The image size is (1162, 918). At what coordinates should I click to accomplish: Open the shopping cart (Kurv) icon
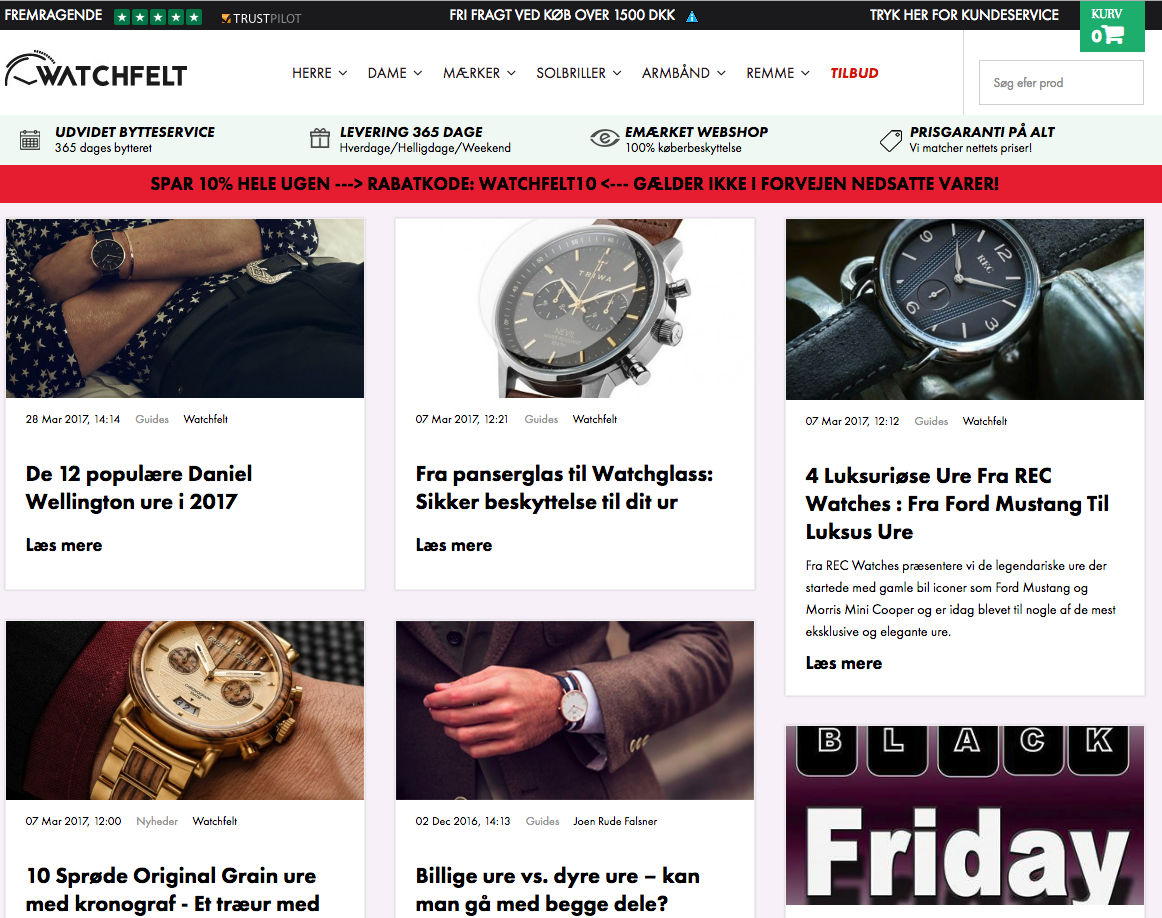1112,27
